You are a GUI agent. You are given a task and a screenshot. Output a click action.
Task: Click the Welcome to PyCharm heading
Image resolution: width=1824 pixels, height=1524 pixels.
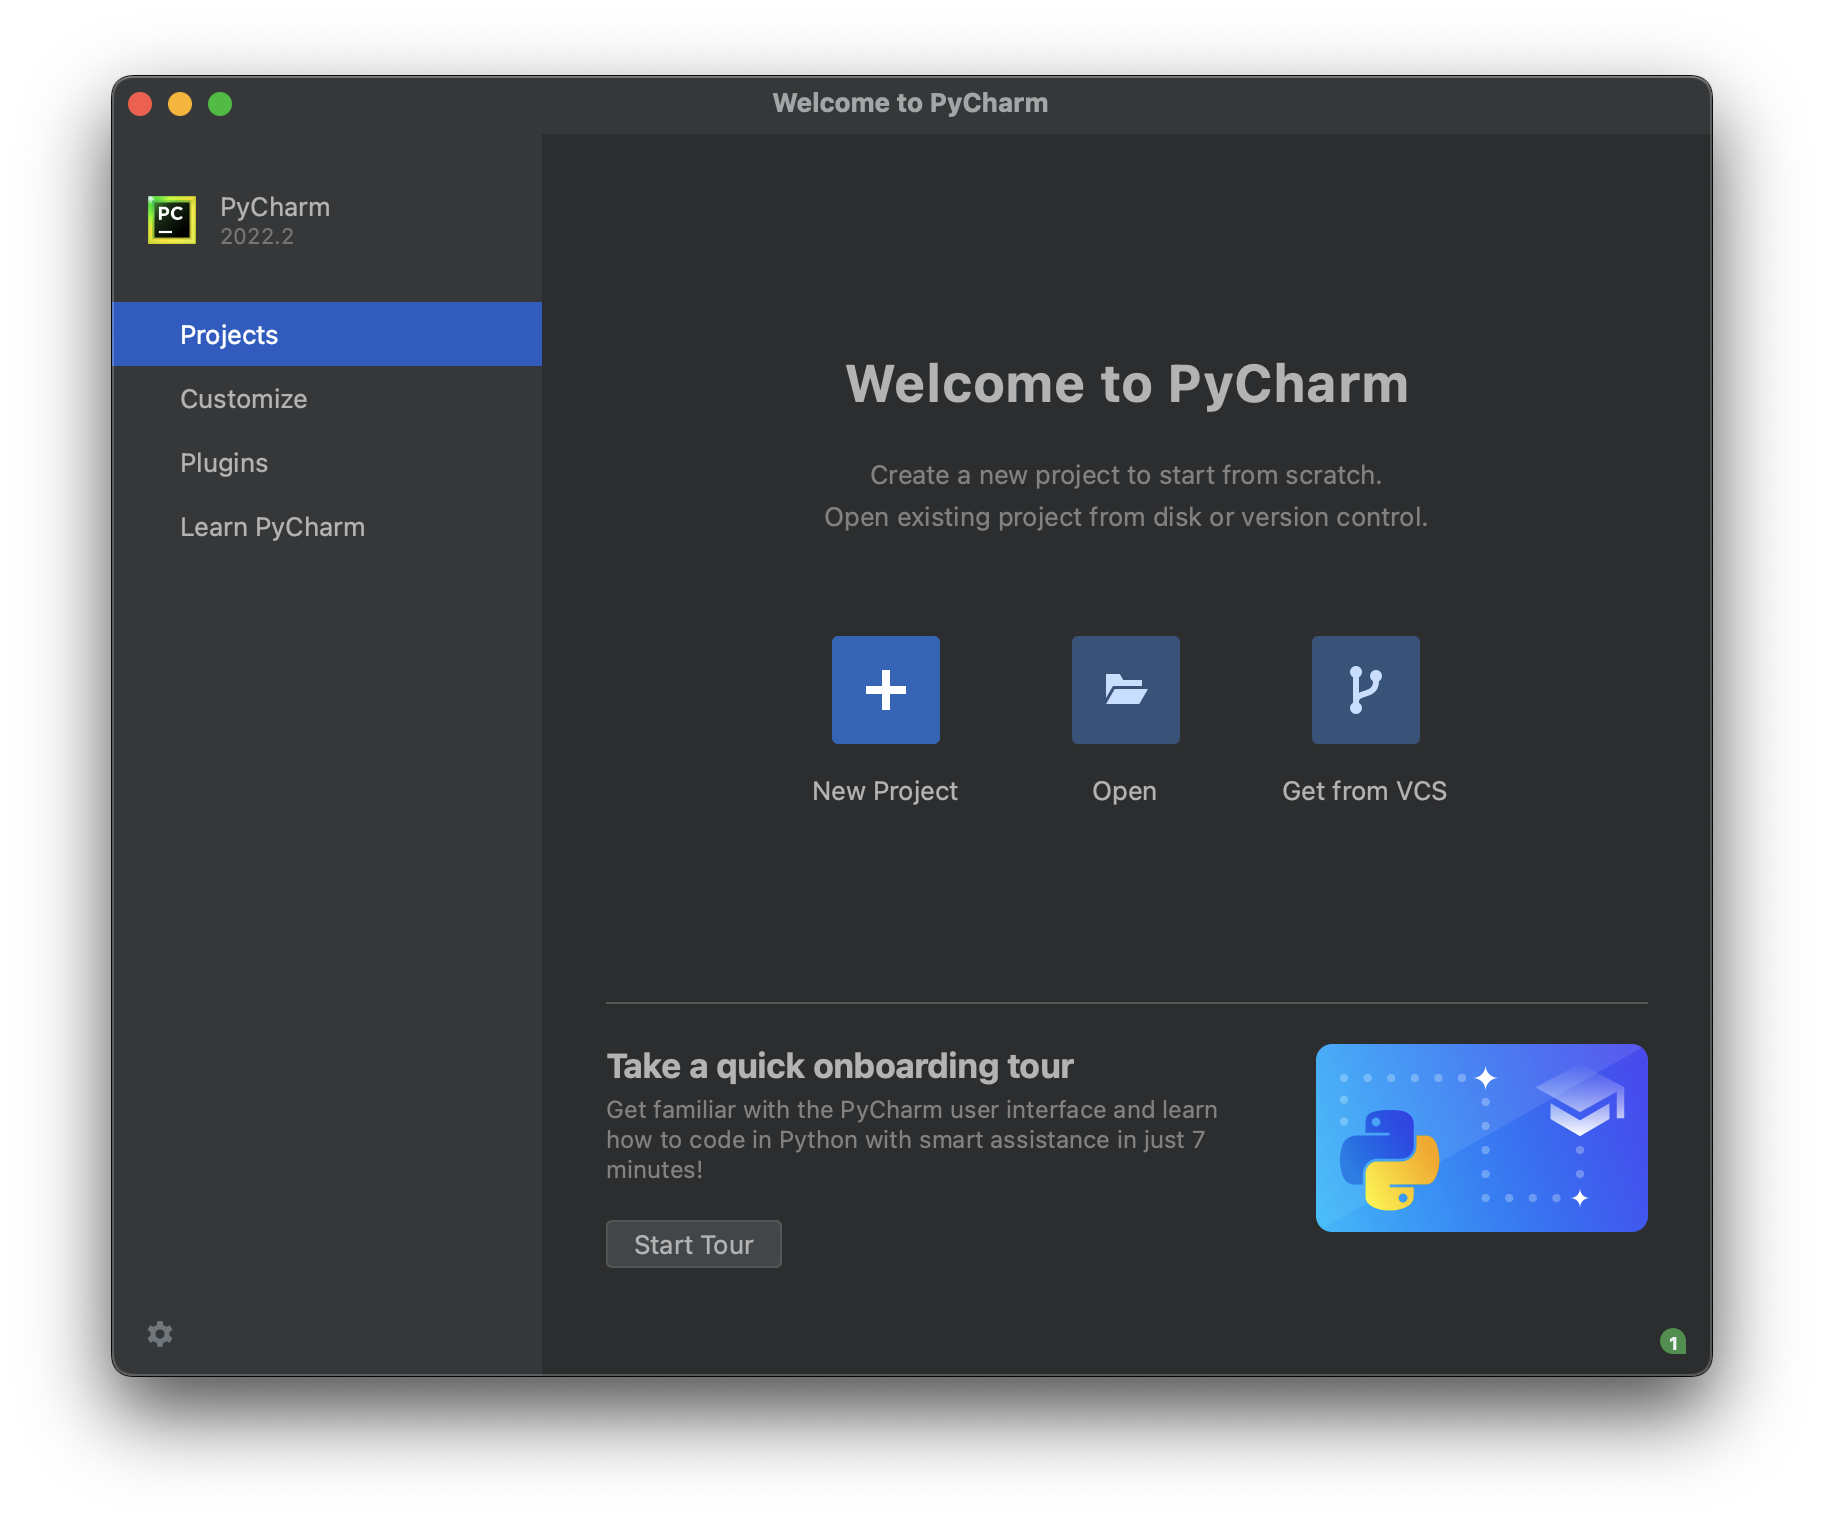click(1127, 384)
